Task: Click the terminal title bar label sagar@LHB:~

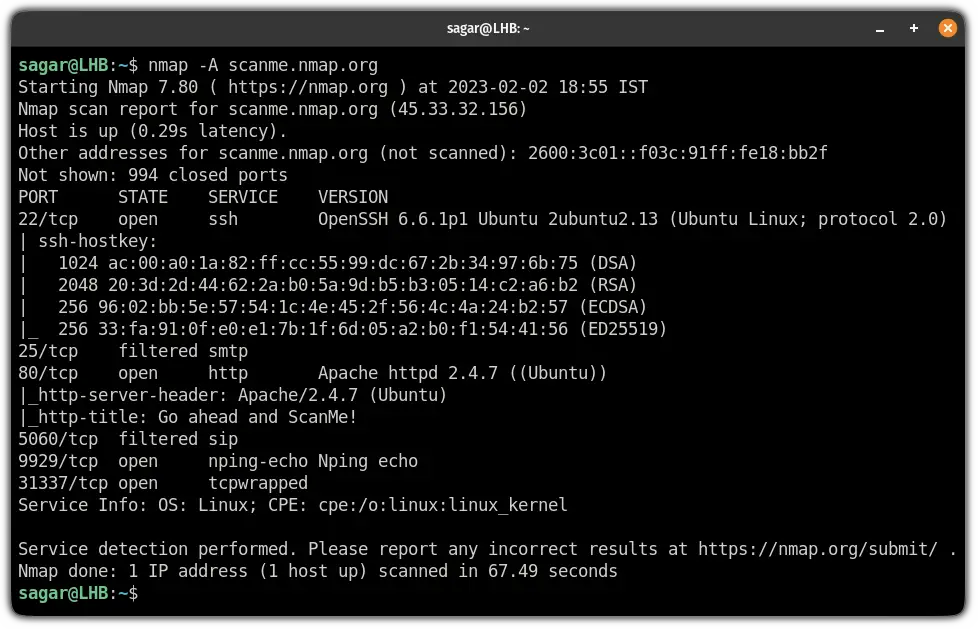Action: click(x=489, y=28)
